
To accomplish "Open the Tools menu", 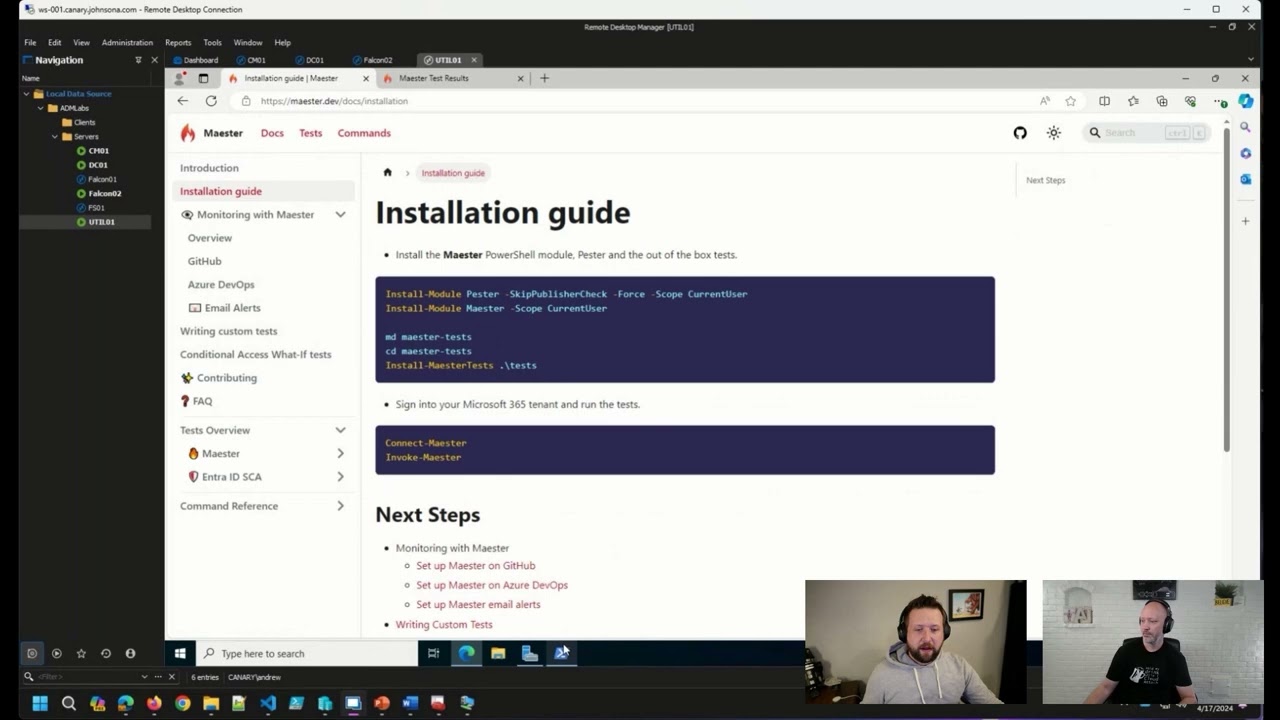I will tap(212, 43).
